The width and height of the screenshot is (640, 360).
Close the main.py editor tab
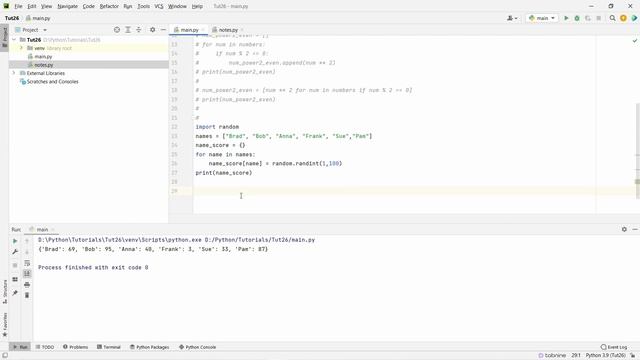click(203, 30)
